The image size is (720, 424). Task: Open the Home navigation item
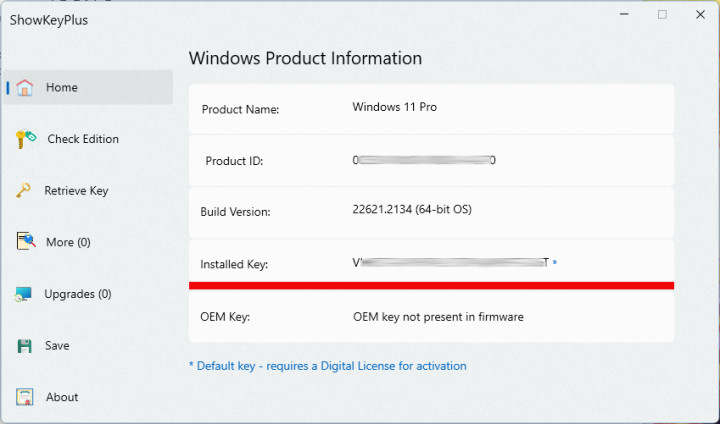tap(62, 87)
